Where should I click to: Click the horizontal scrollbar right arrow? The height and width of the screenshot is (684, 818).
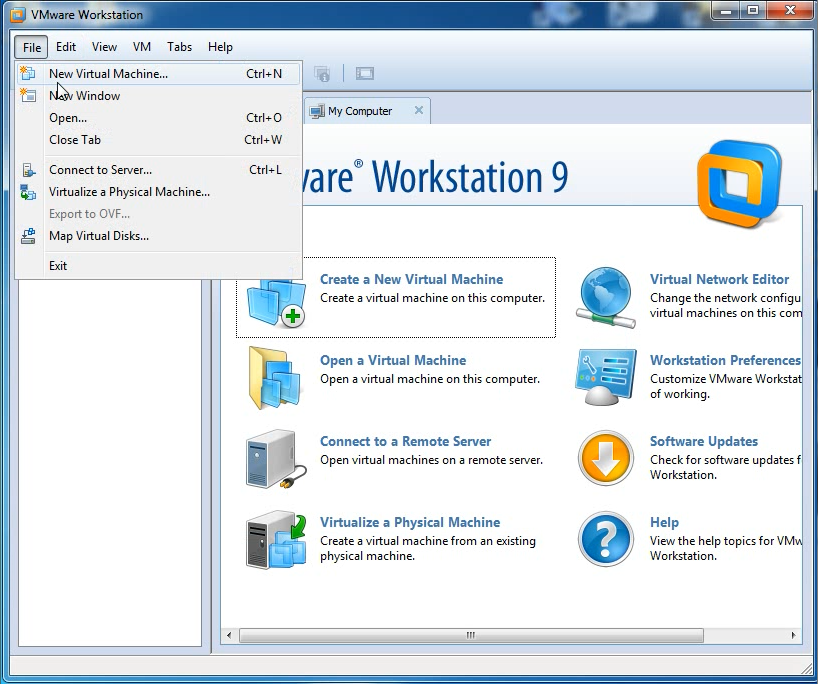pos(793,635)
